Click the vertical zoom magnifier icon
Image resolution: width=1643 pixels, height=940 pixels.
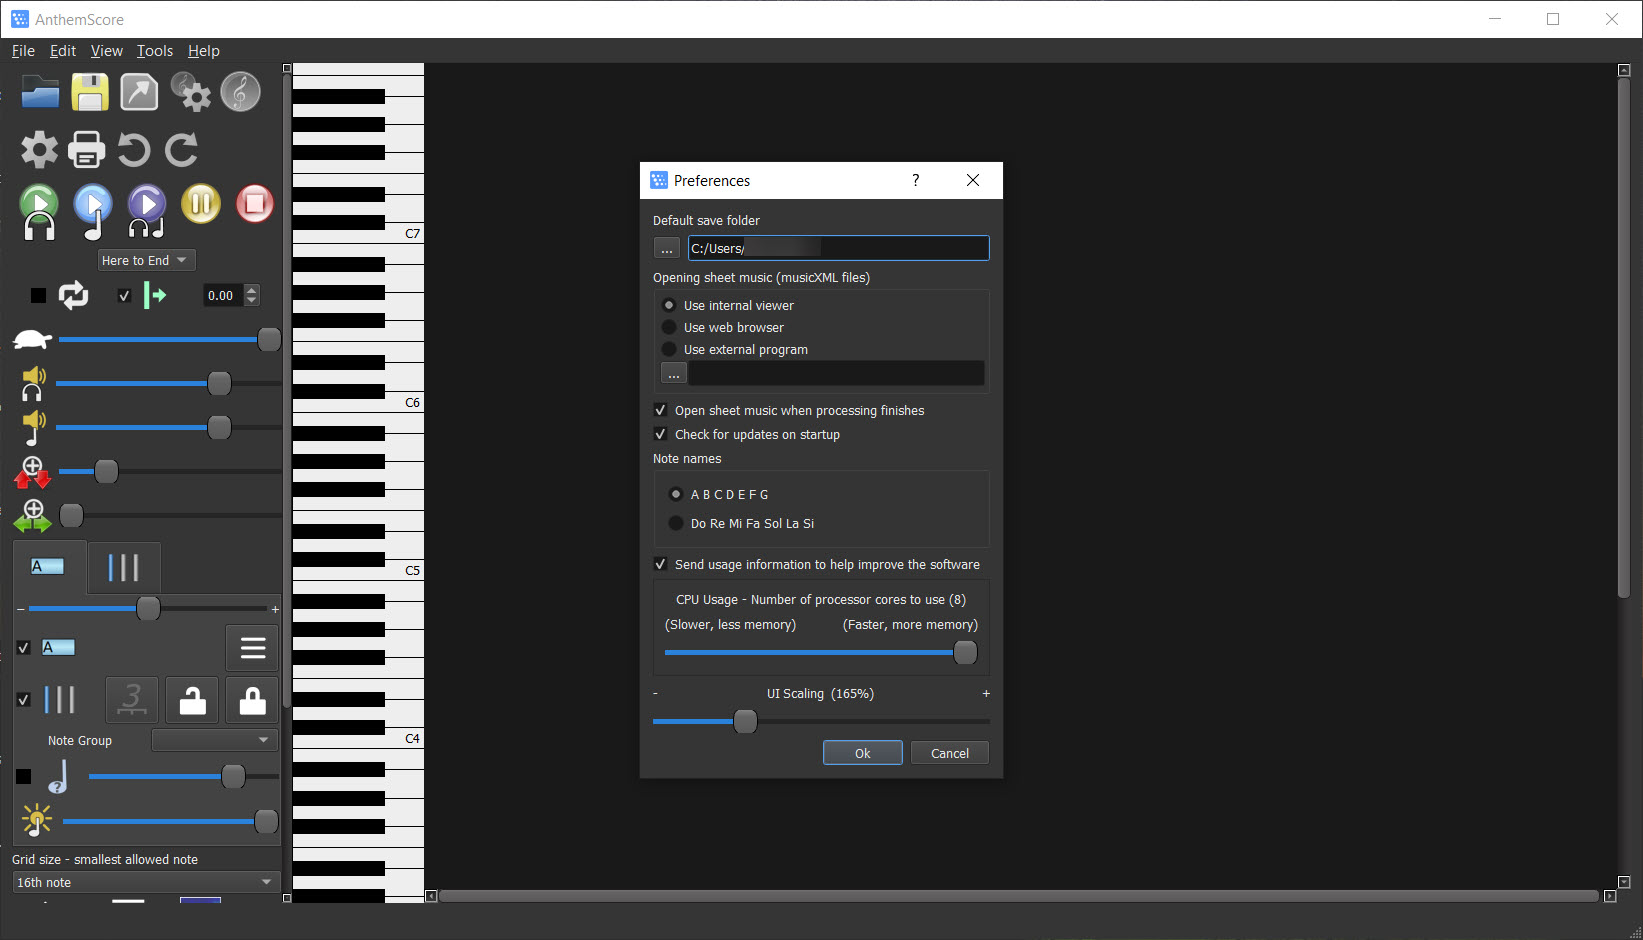pyautogui.click(x=32, y=473)
